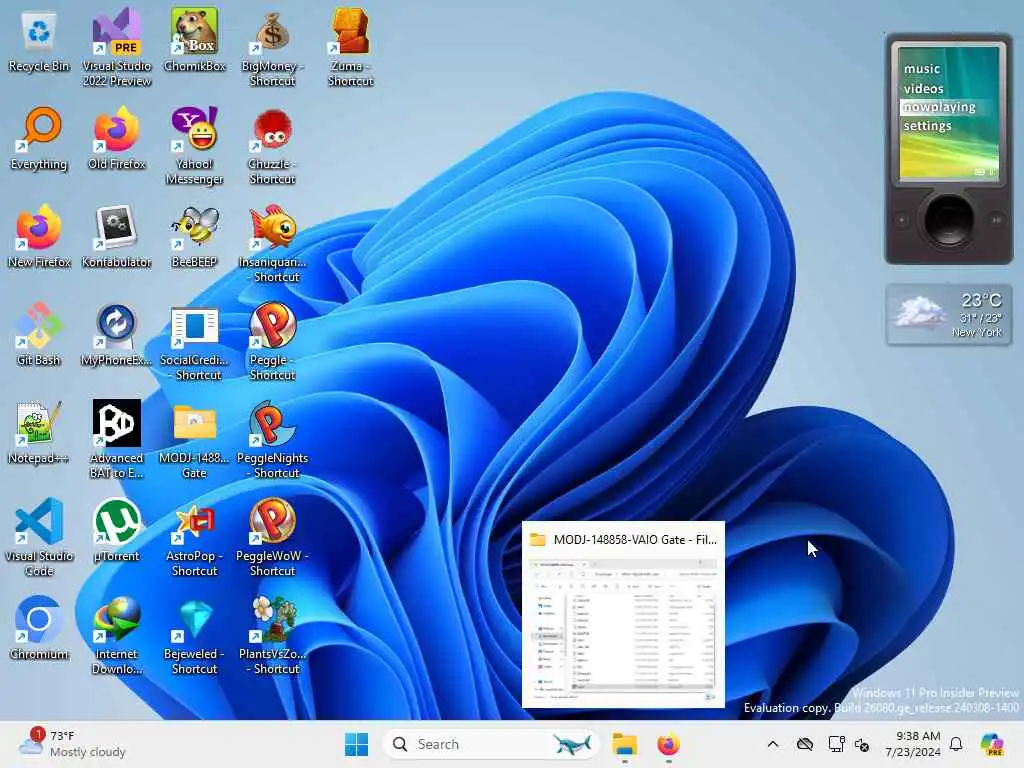Select the BeeBEEP desktop icon

[195, 237]
